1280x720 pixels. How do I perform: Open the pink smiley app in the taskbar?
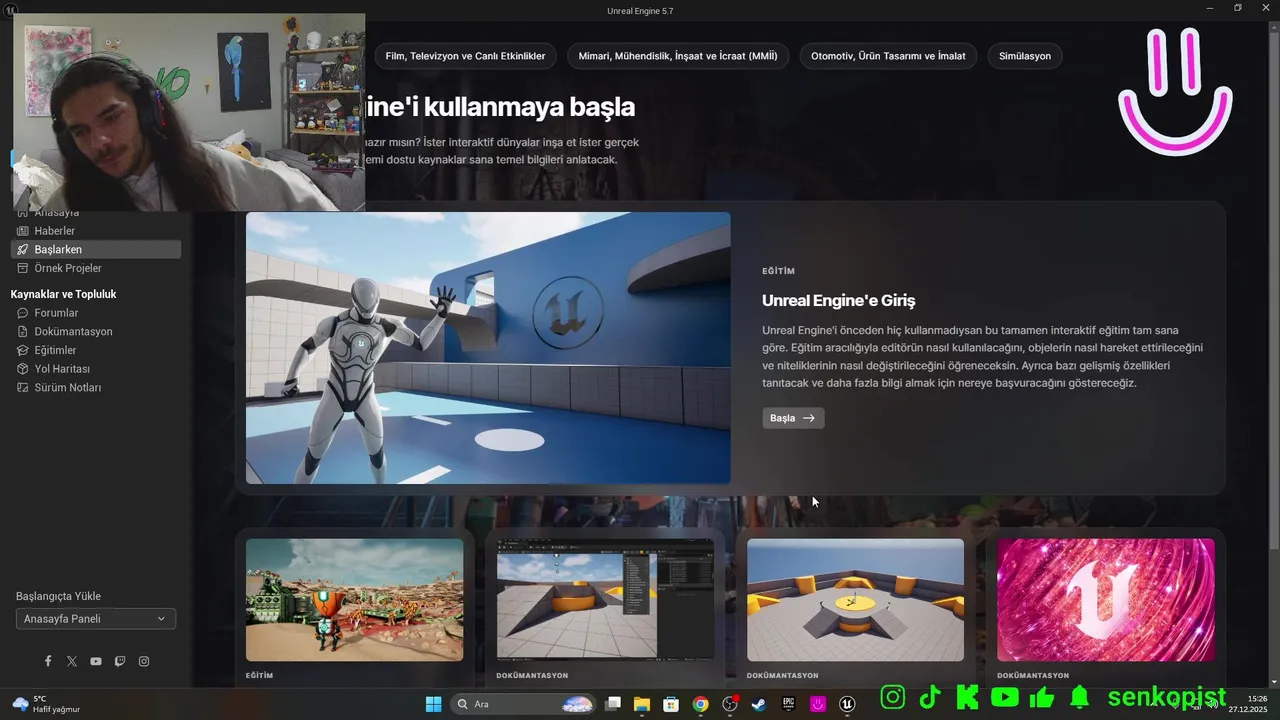coord(818,704)
